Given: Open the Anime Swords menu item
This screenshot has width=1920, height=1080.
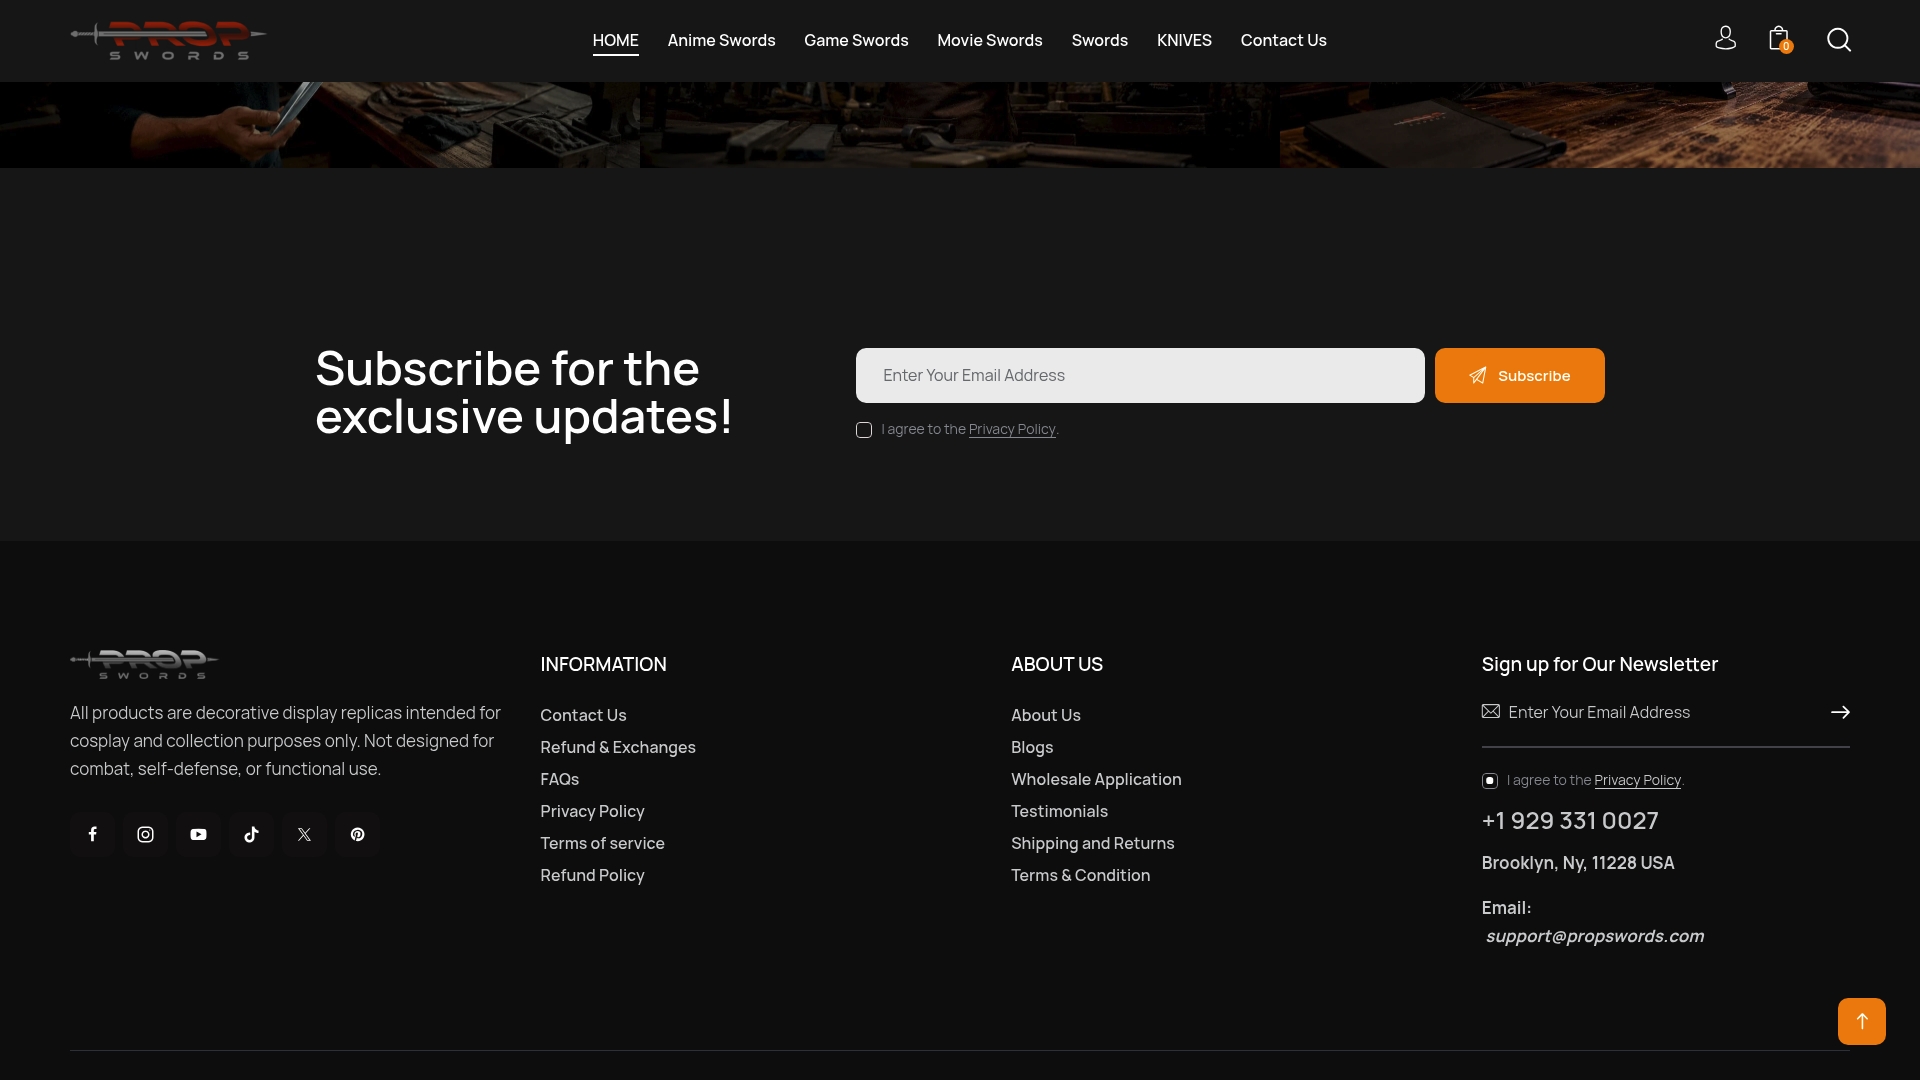Looking at the screenshot, I should tap(721, 40).
